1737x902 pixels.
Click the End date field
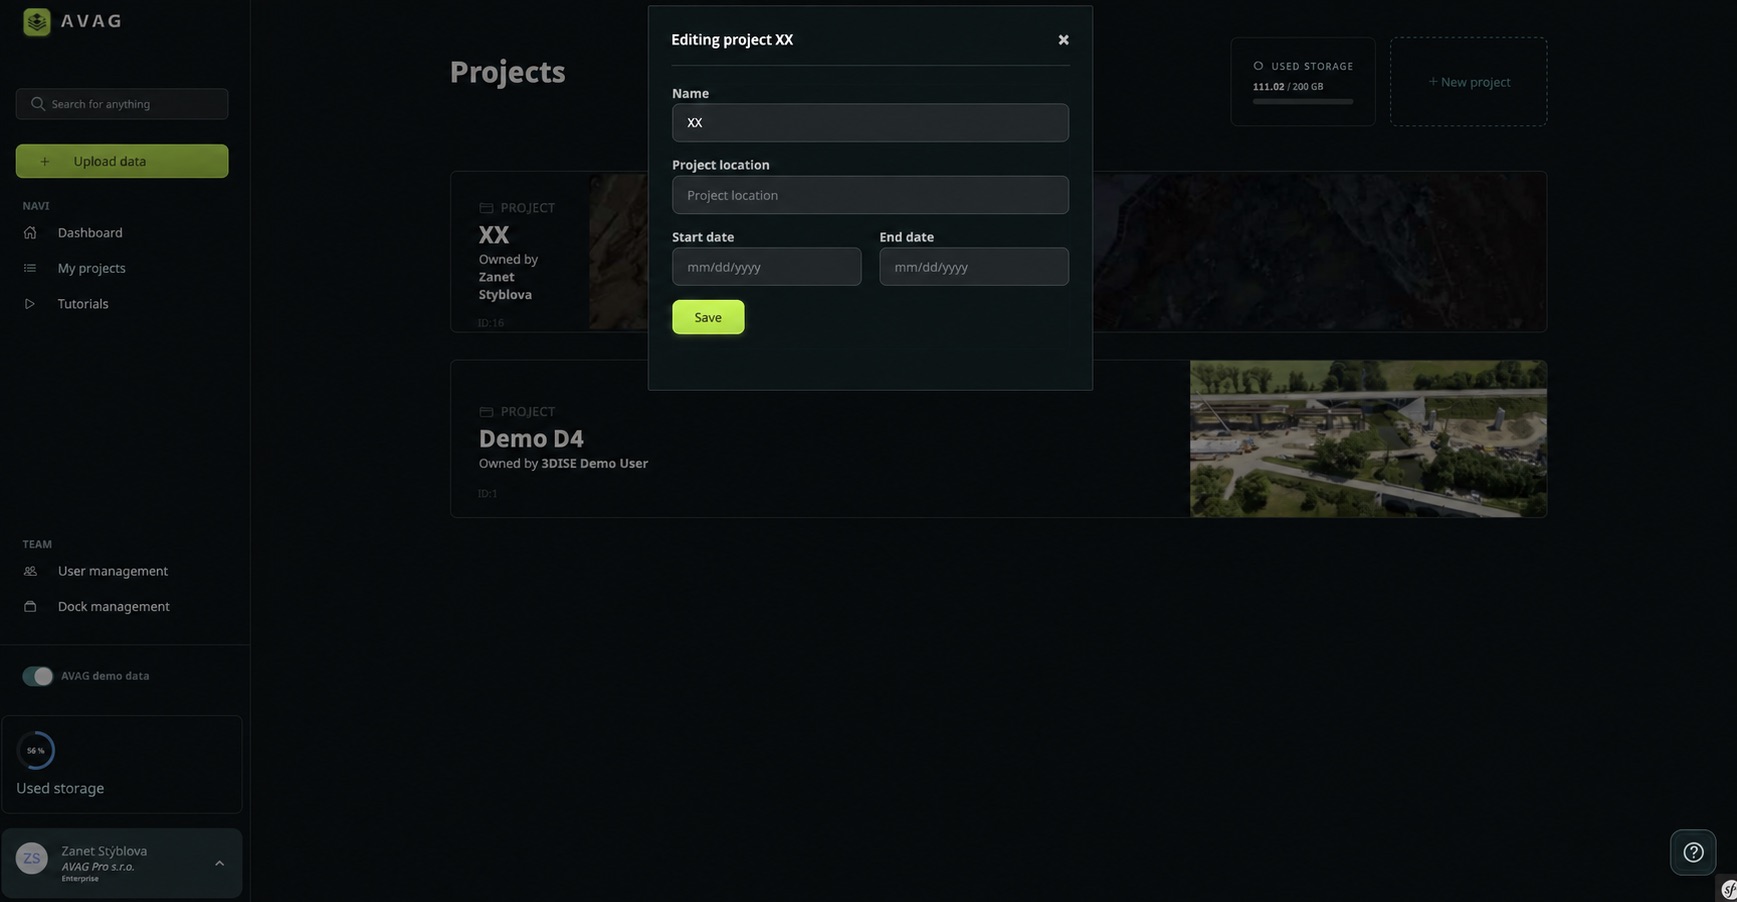pos(974,267)
